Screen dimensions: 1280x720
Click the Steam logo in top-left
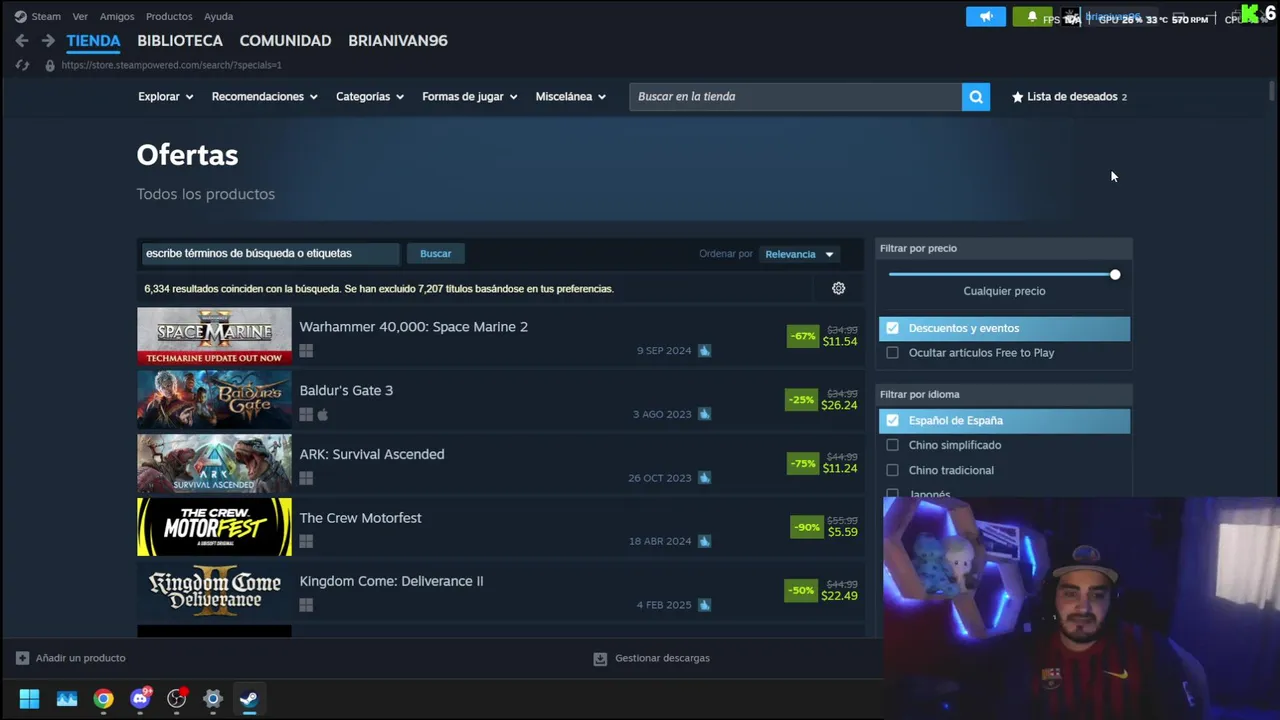point(20,16)
